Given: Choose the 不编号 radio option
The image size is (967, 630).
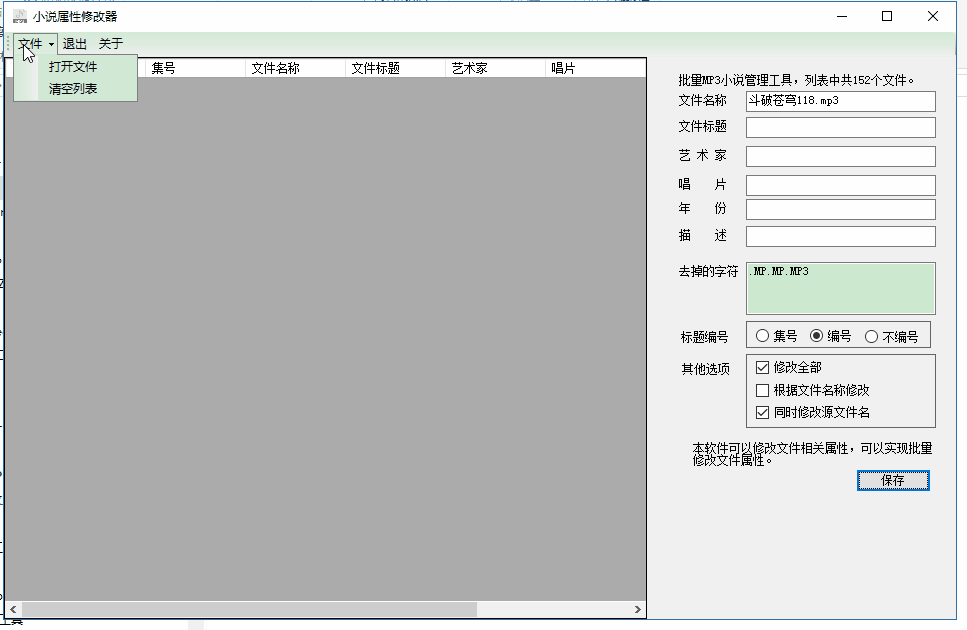Looking at the screenshot, I should tap(871, 337).
